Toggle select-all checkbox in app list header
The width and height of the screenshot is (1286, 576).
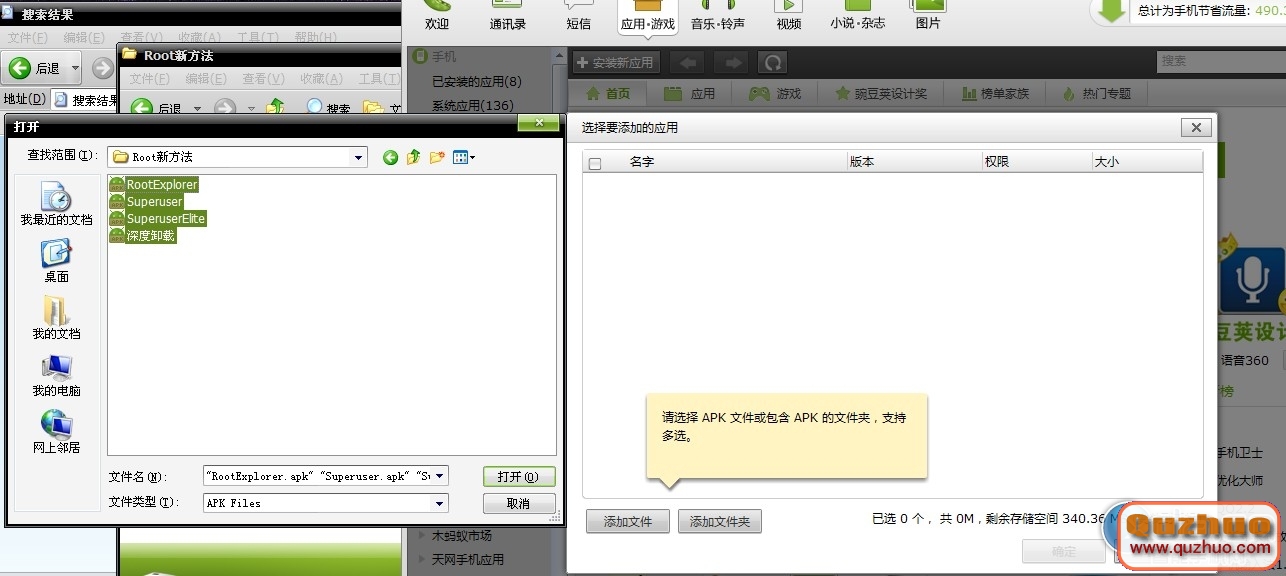tap(595, 163)
